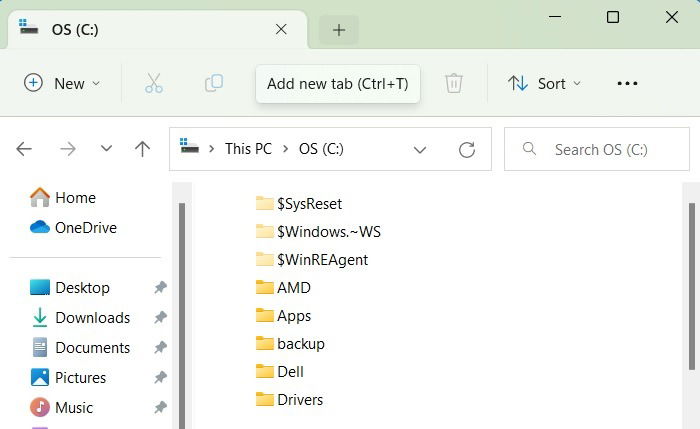700x429 pixels.
Task: Select the Dell folder
Action: (279, 372)
